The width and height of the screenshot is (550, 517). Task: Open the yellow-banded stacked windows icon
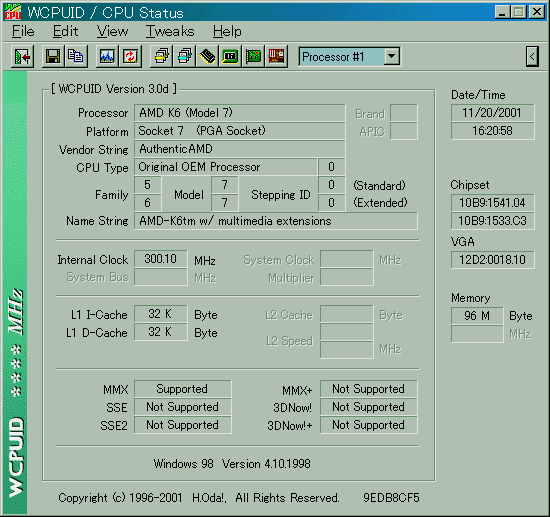161,56
